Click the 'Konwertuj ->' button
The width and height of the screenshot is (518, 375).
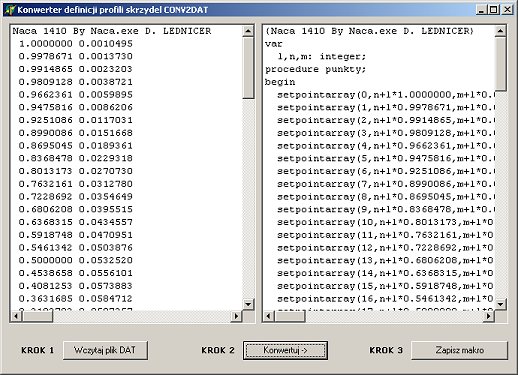[285, 350]
